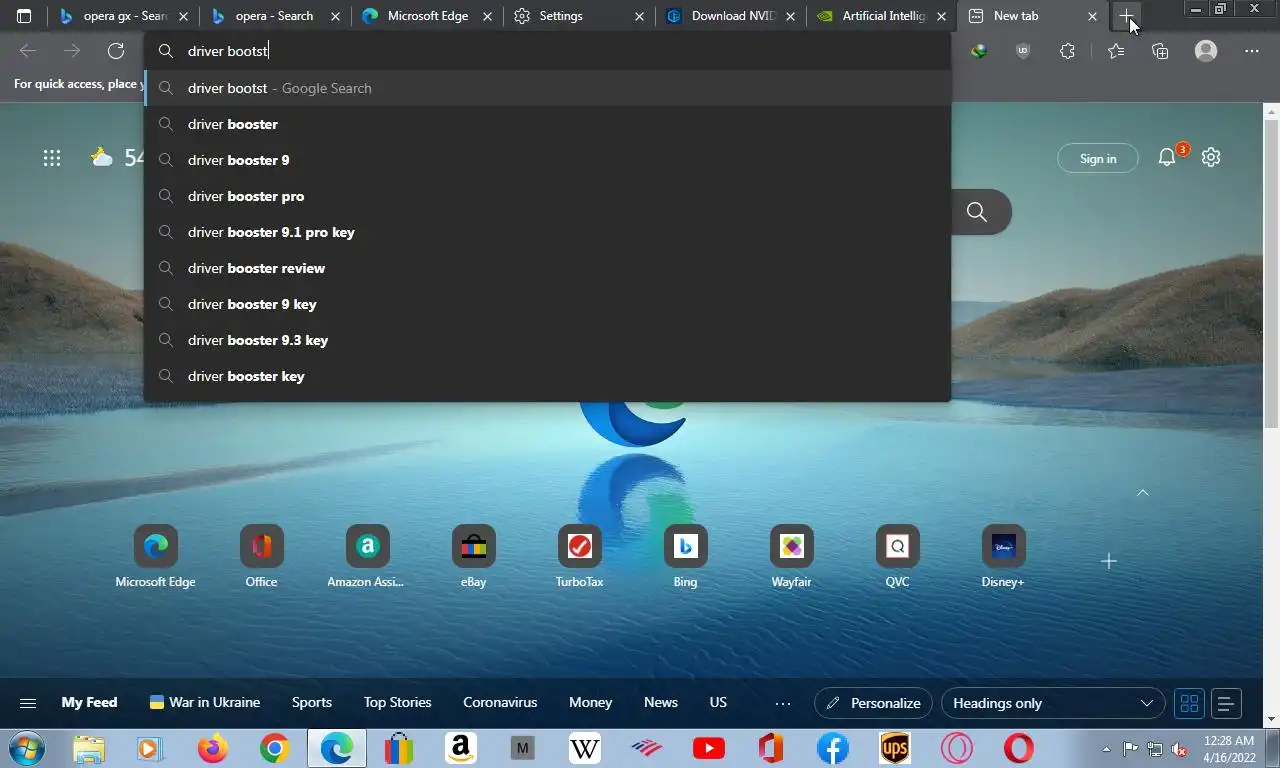This screenshot has height=768, width=1280.
Task: Switch to the Microsoft Edge tab
Action: pyautogui.click(x=427, y=16)
